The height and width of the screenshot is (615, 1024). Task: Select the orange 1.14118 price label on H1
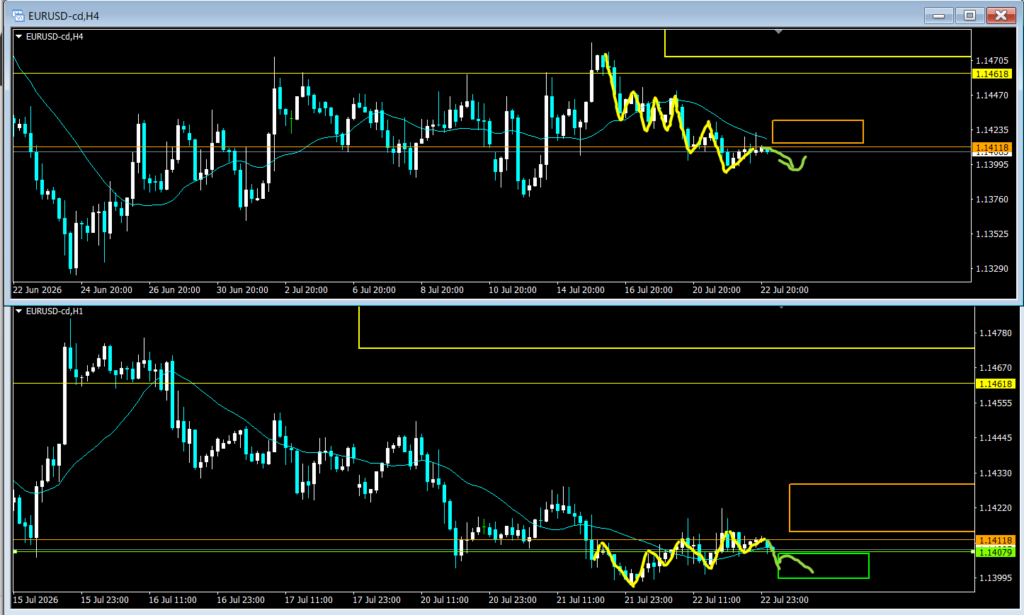coord(995,540)
